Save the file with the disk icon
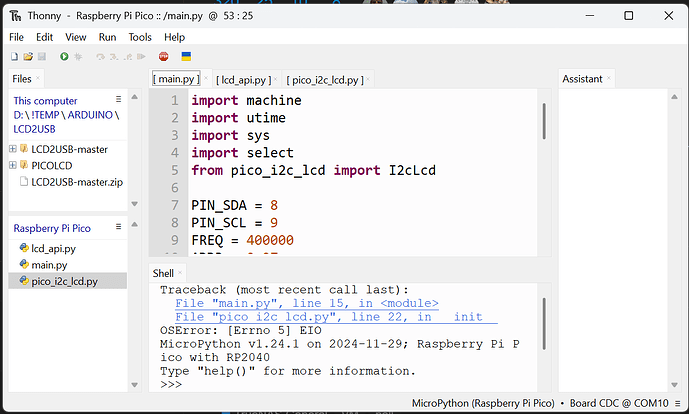The width and height of the screenshot is (689, 414). click(x=42, y=56)
